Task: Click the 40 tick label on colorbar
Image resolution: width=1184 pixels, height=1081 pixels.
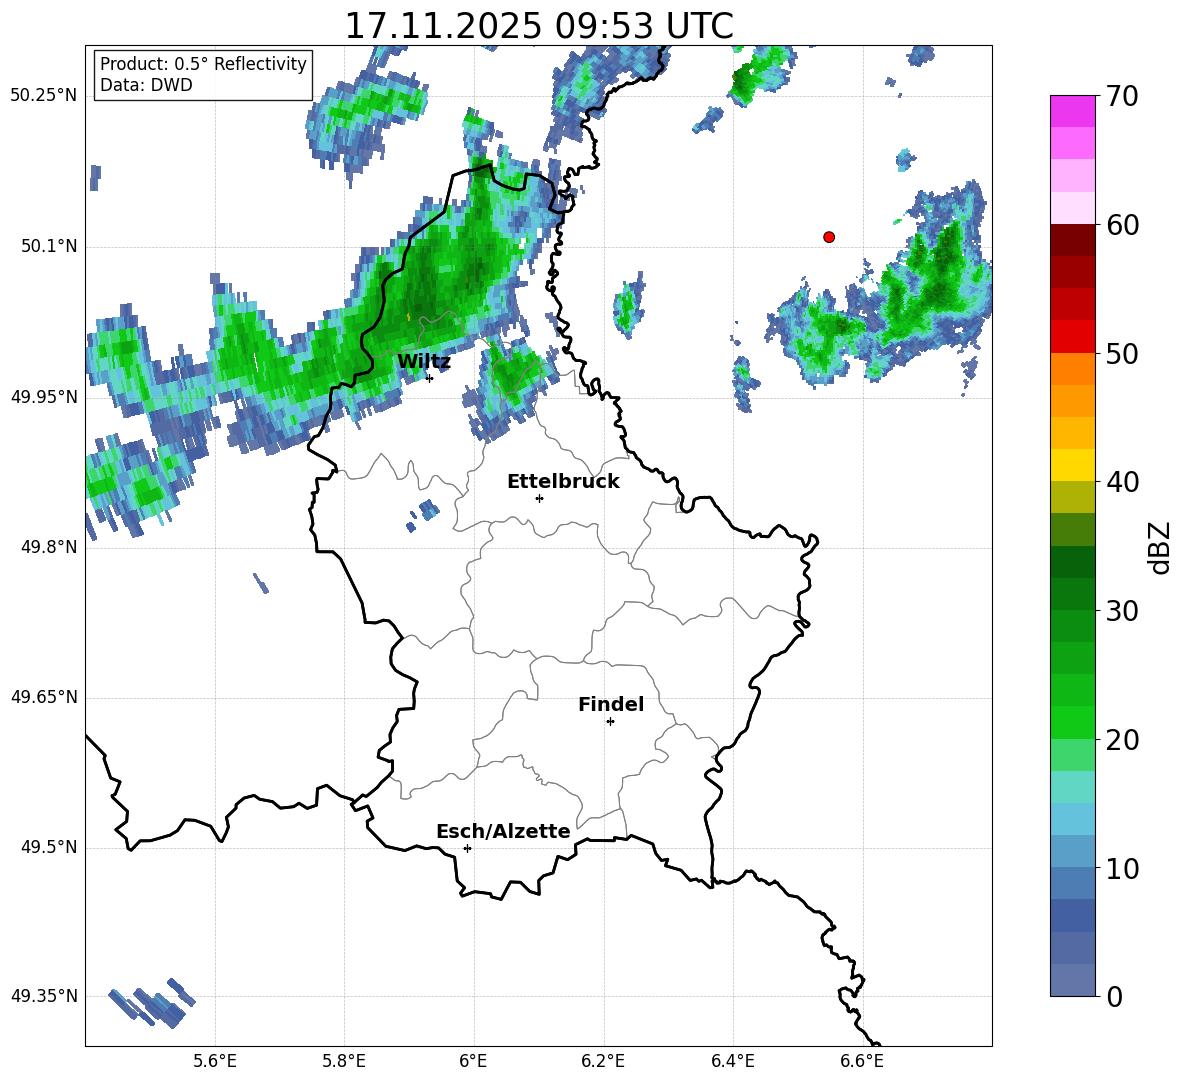Action: tap(1122, 482)
